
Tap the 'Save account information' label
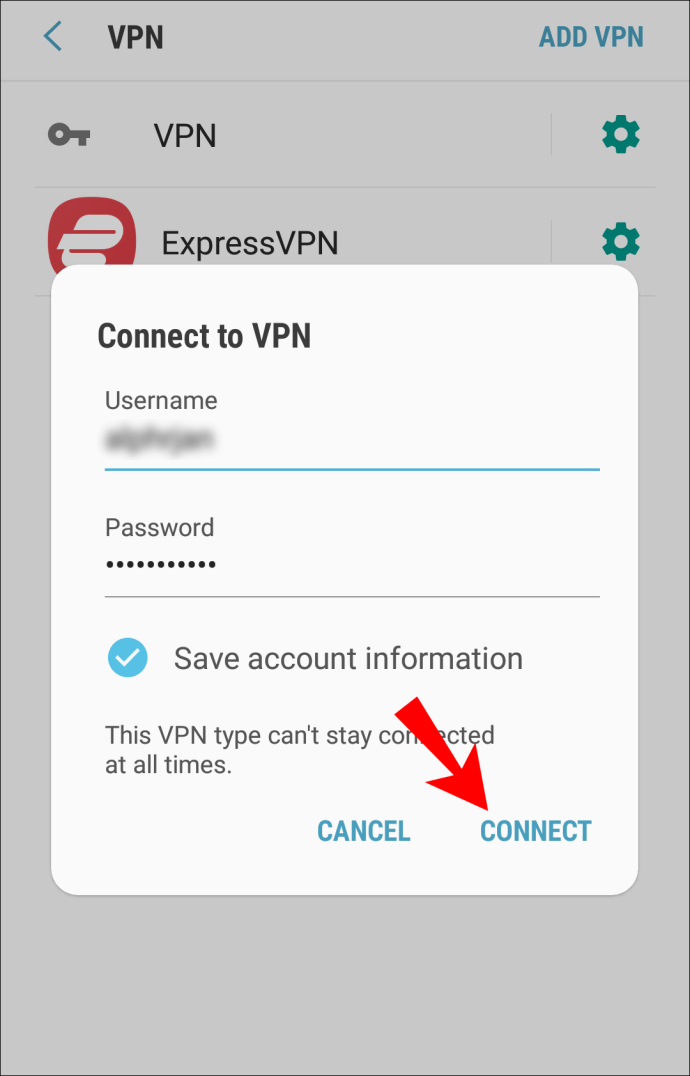pyautogui.click(x=348, y=658)
